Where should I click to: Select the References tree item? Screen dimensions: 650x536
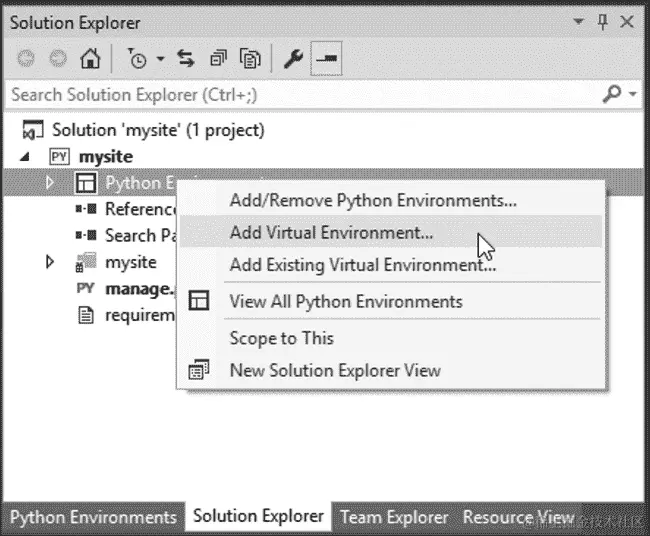[141, 209]
